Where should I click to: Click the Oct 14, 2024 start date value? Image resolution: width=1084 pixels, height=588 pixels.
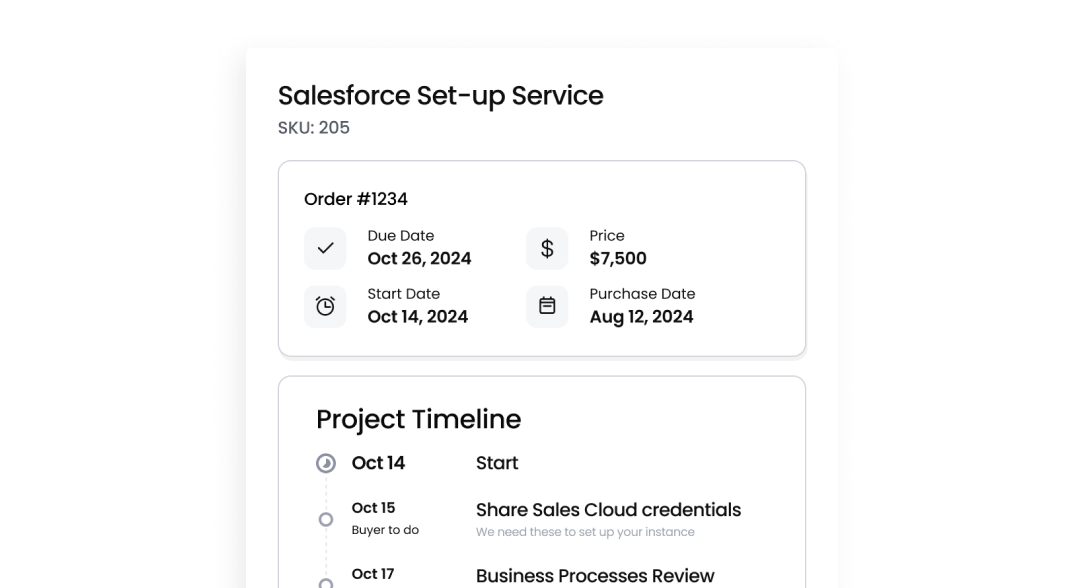click(x=418, y=316)
